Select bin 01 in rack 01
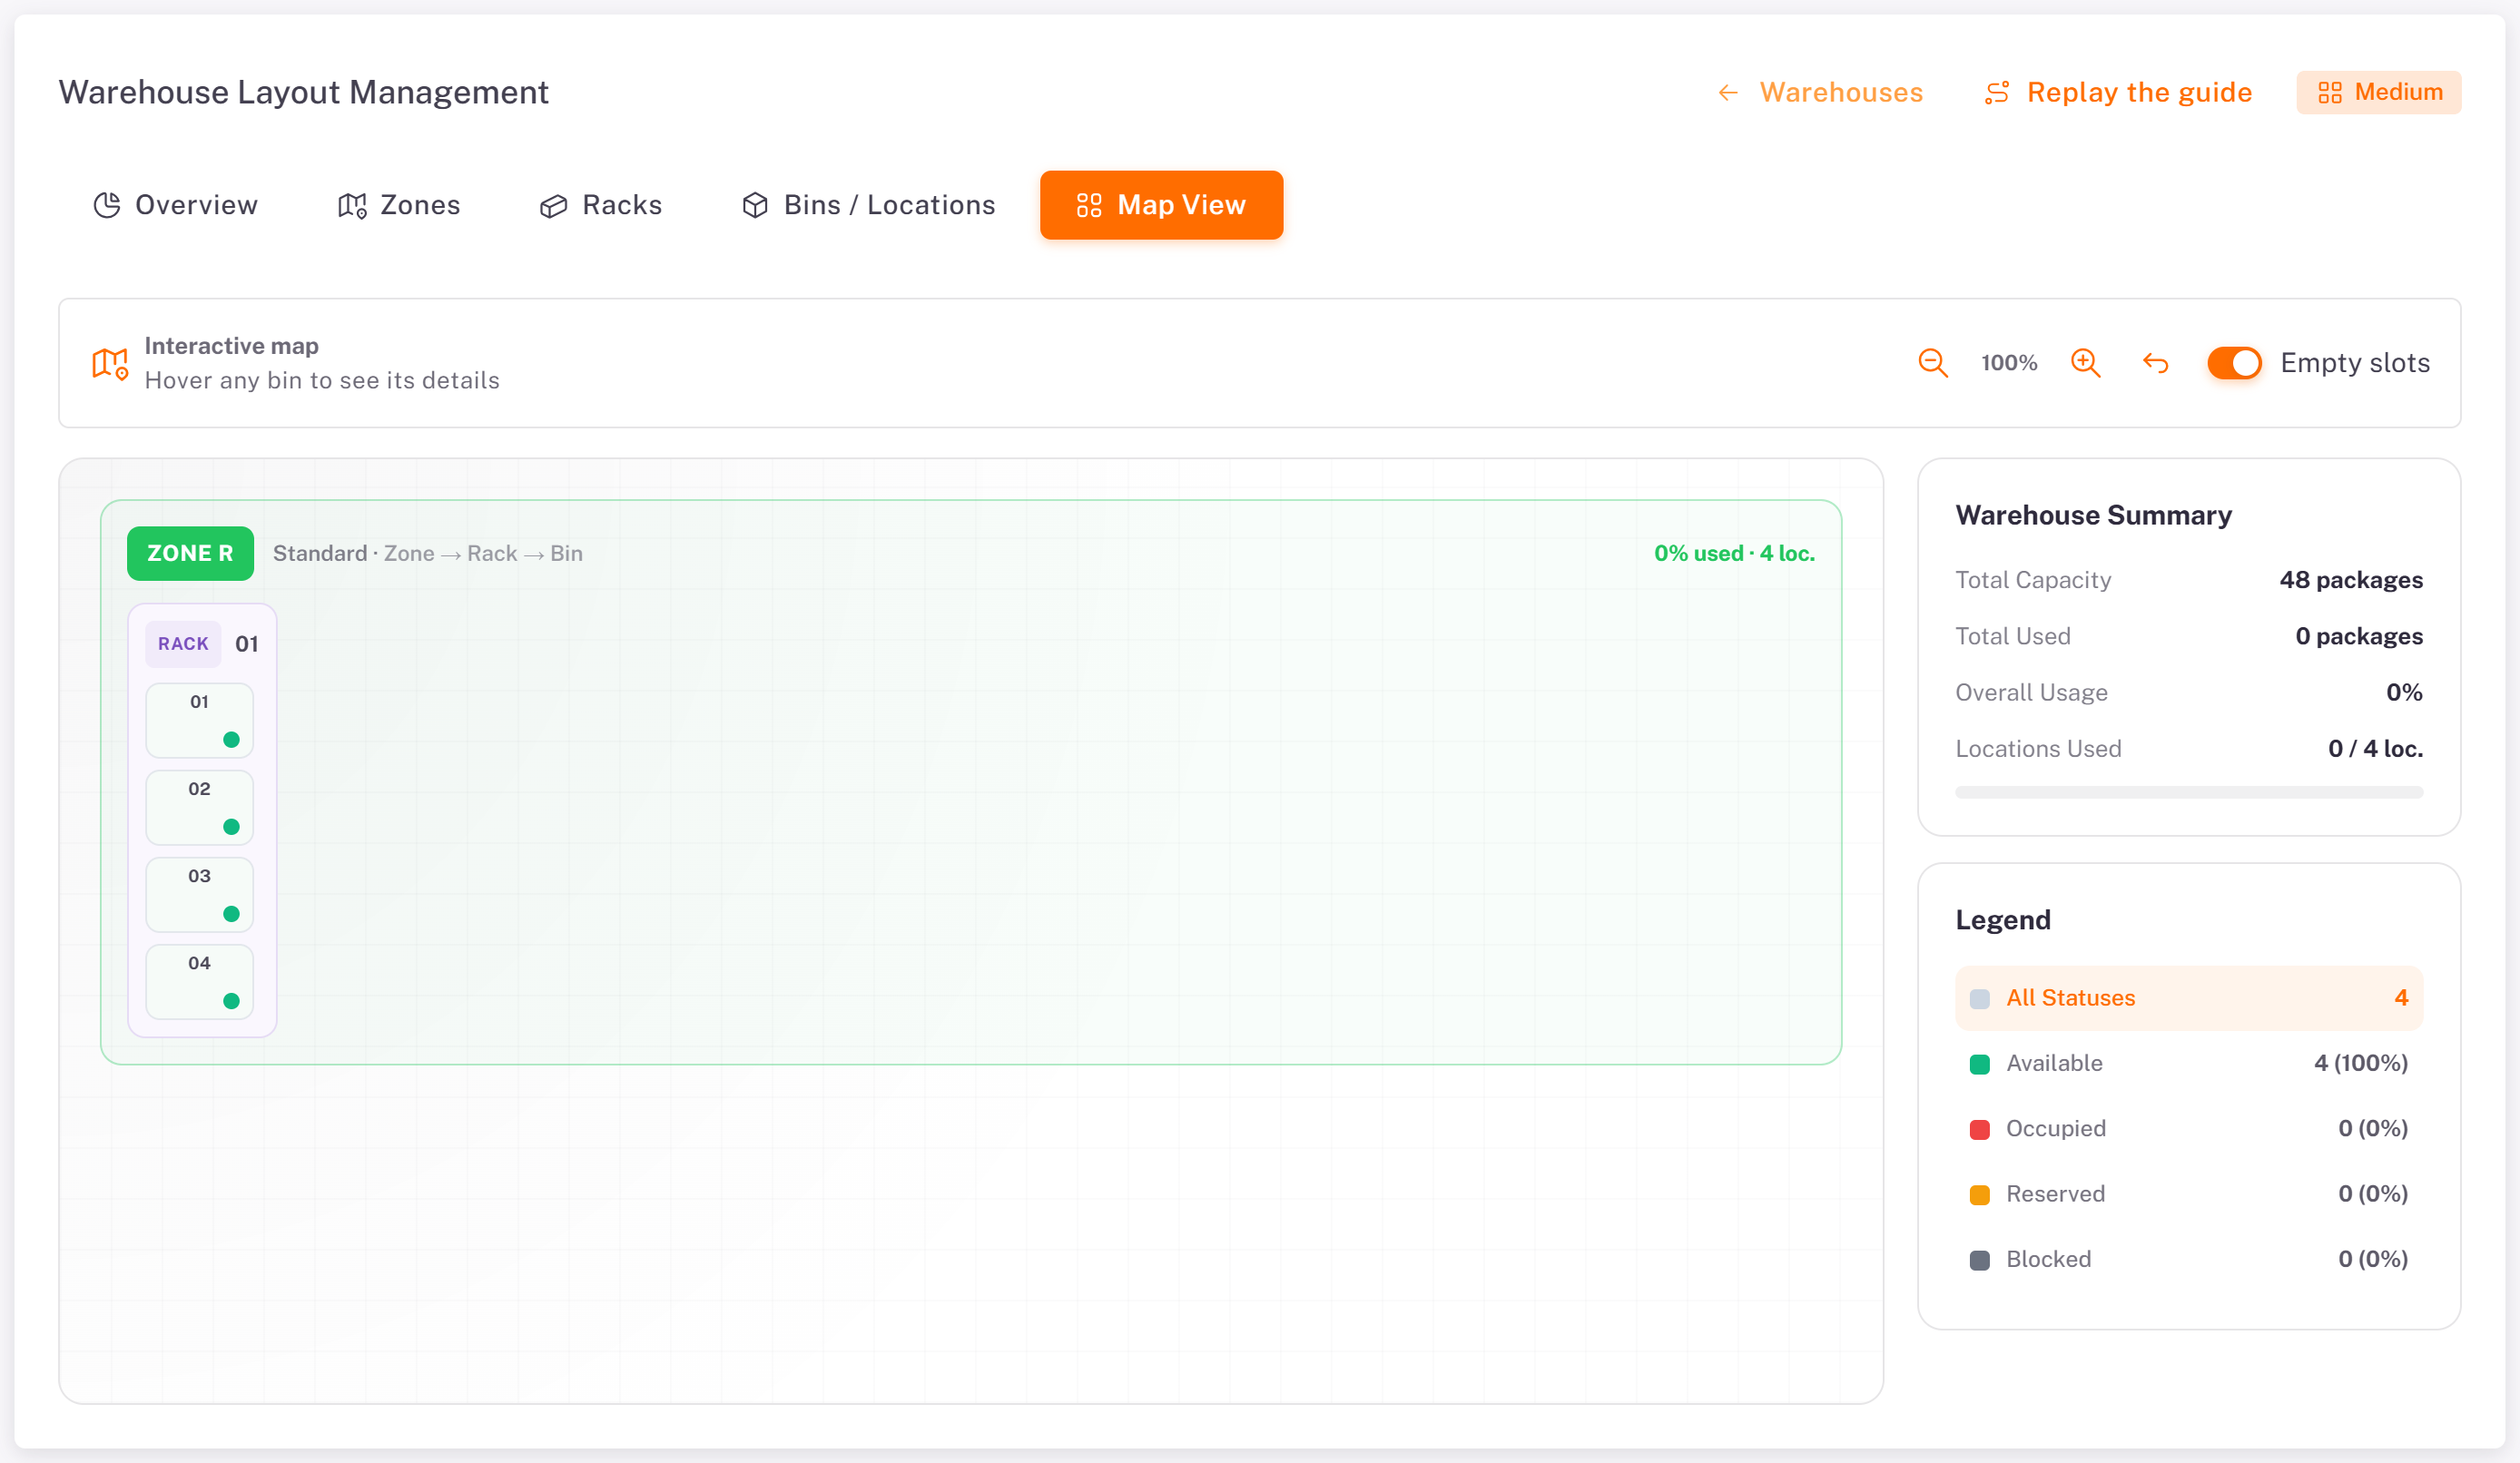Image resolution: width=2520 pixels, height=1463 pixels. pyautogui.click(x=199, y=720)
